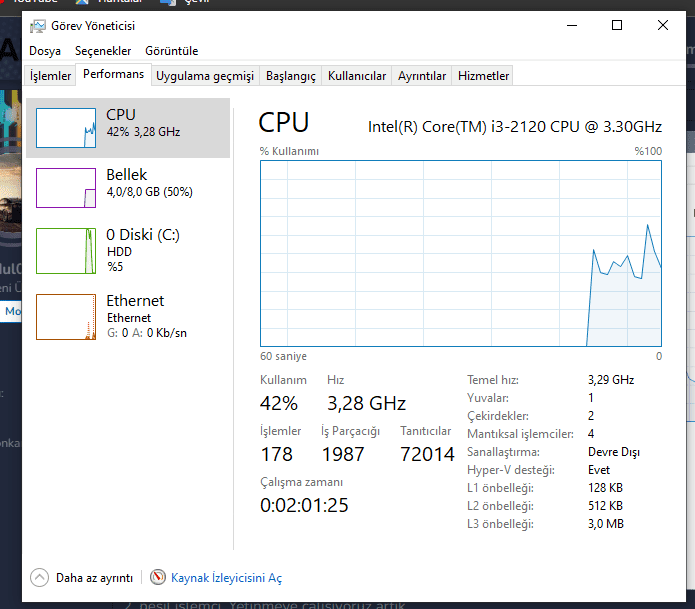The height and width of the screenshot is (609, 695).
Task: Switch to the Hizmetler tab
Action: [483, 76]
